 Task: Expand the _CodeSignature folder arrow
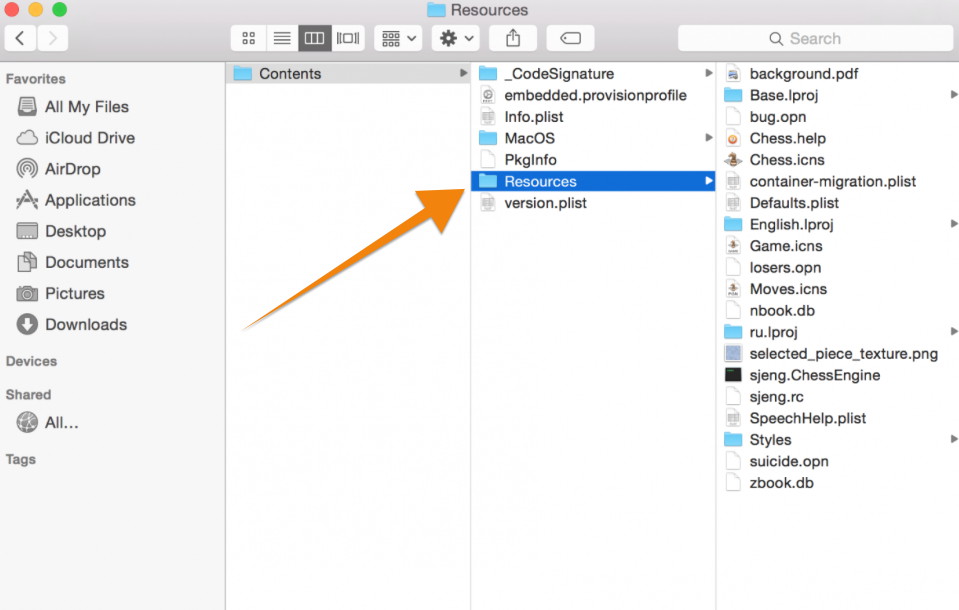708,73
